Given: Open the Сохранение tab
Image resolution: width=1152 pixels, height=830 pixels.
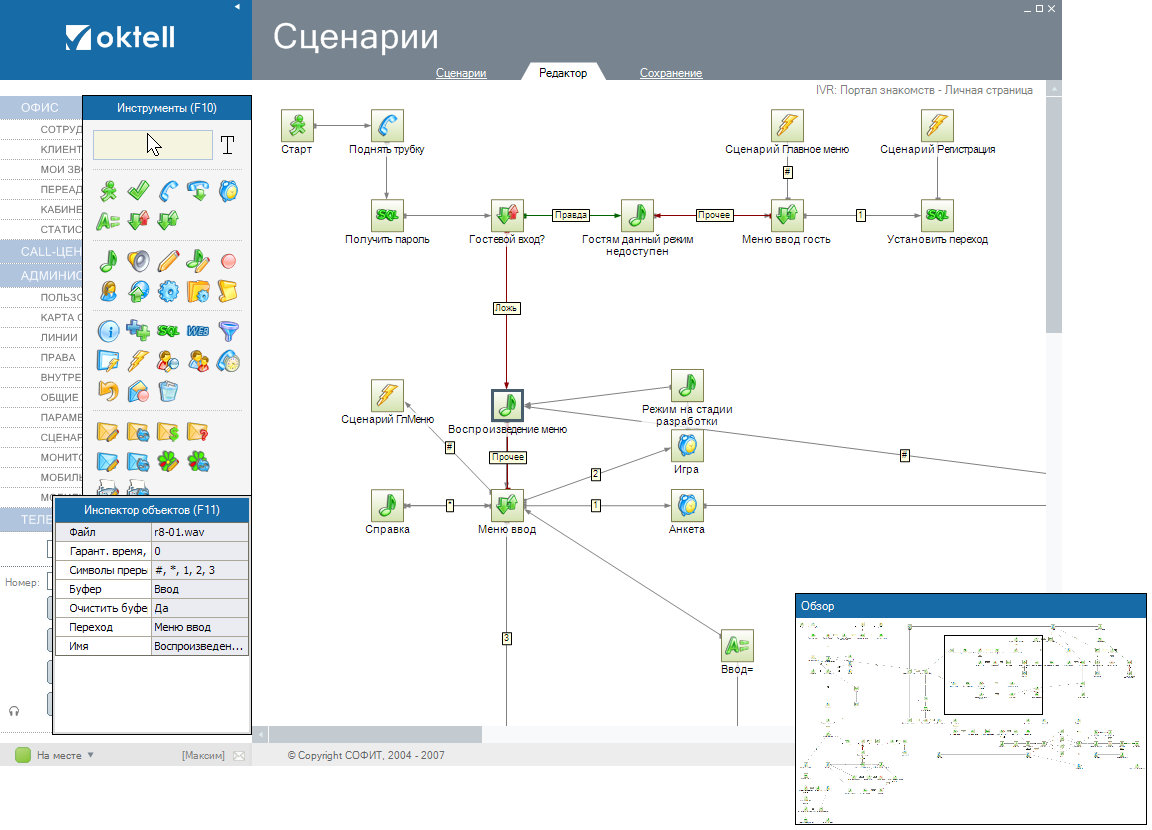Looking at the screenshot, I should tap(670, 73).
